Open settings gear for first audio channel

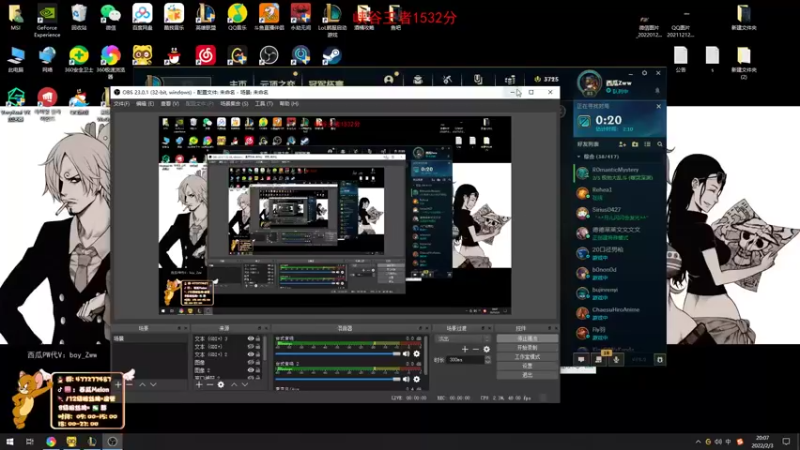(417, 354)
